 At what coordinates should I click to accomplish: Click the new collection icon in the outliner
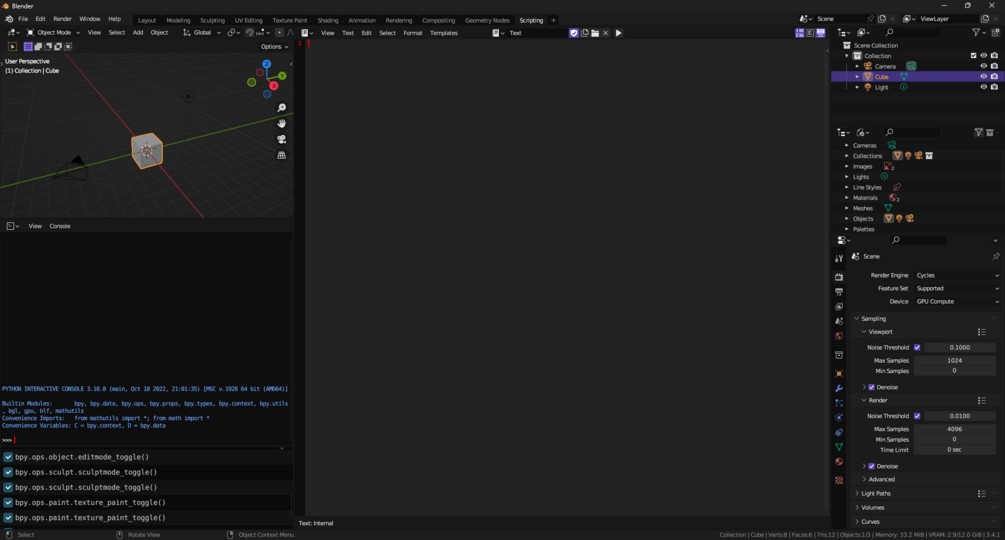[995, 33]
